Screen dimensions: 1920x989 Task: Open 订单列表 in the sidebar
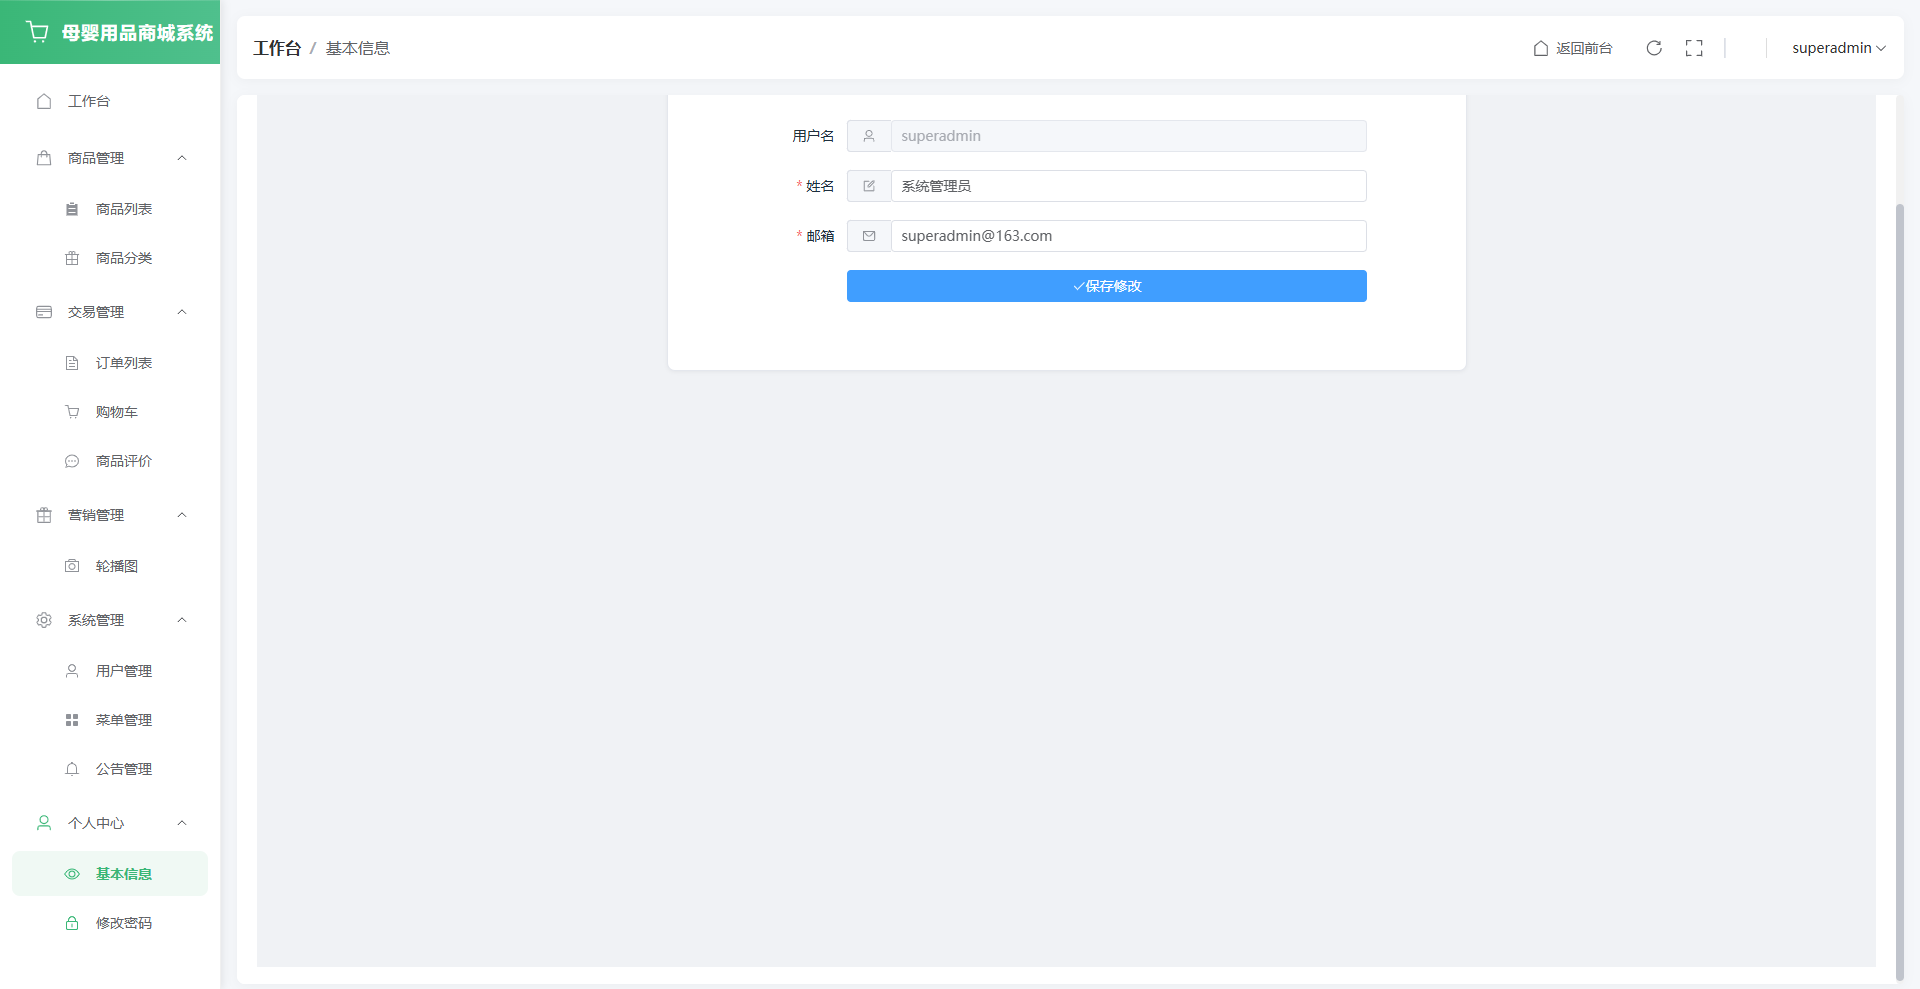(x=123, y=363)
